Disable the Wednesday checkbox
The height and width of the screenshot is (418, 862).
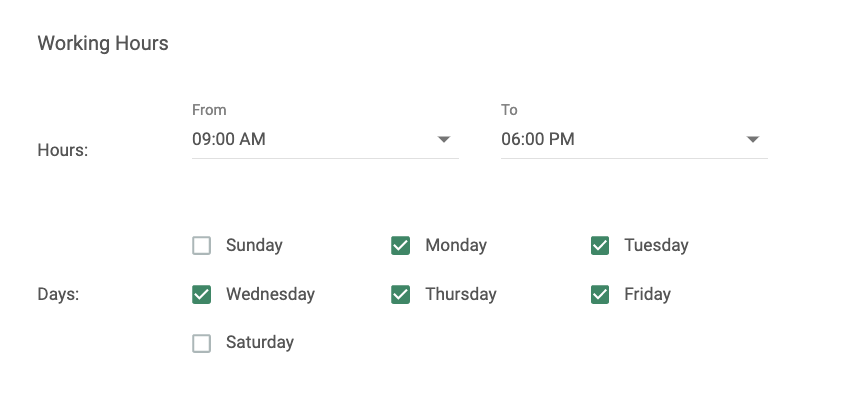click(x=201, y=294)
